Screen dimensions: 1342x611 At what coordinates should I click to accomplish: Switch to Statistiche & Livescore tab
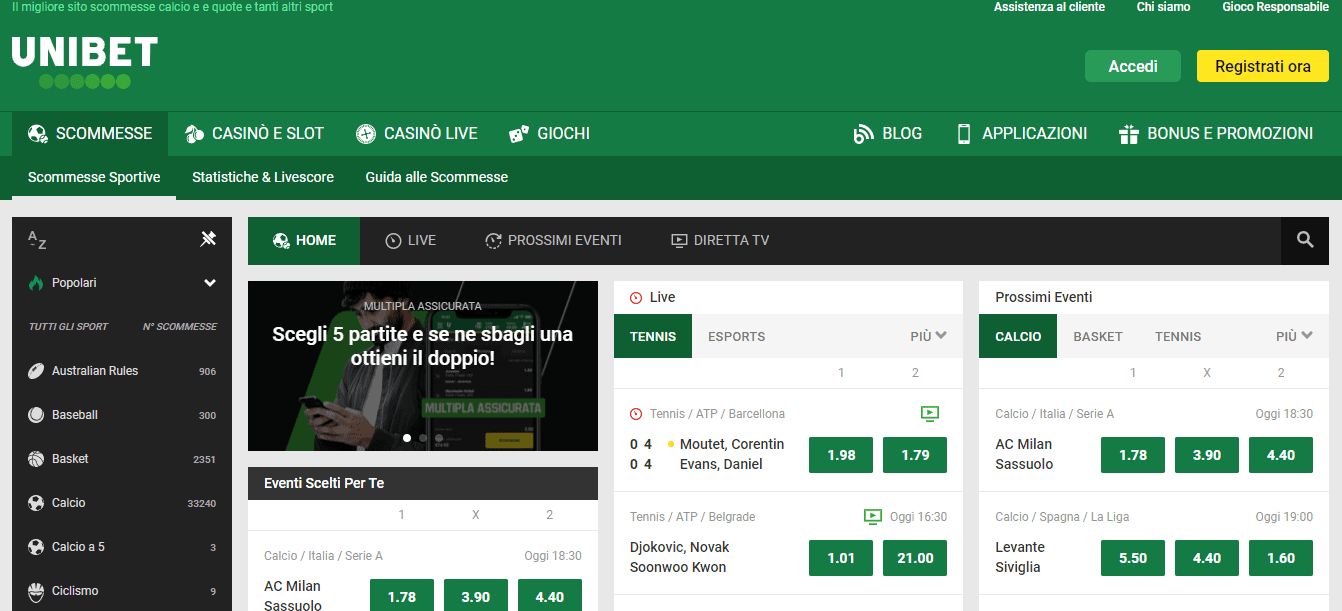click(263, 177)
